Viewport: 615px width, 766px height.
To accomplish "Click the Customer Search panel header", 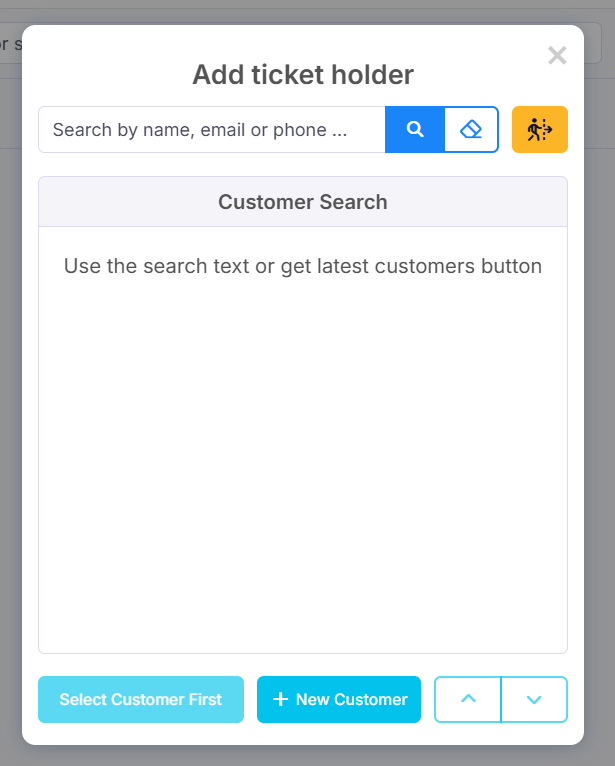I will click(x=303, y=202).
